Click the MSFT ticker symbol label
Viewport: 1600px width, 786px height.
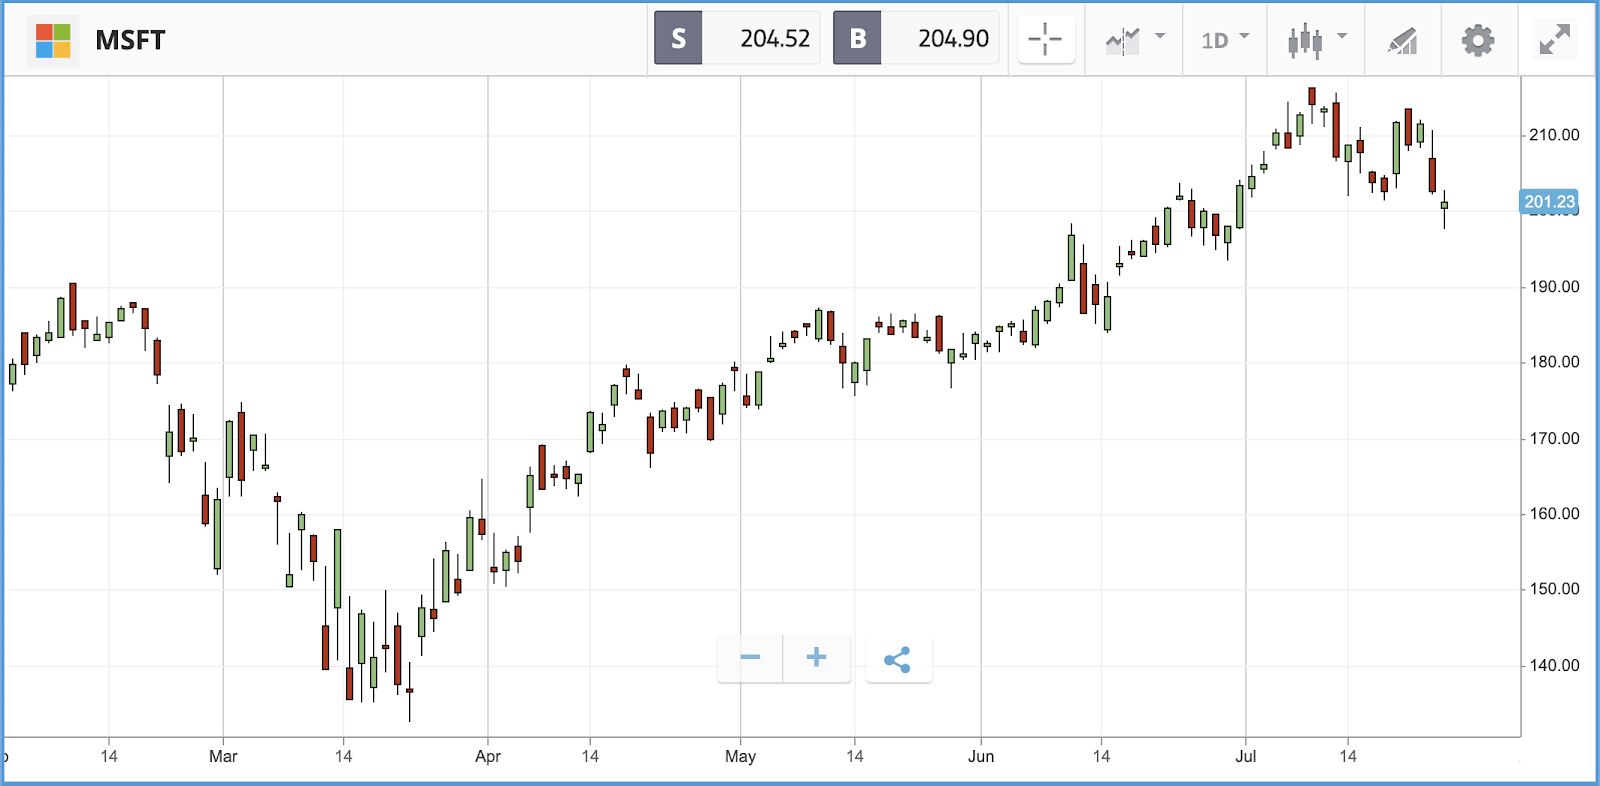(x=130, y=40)
